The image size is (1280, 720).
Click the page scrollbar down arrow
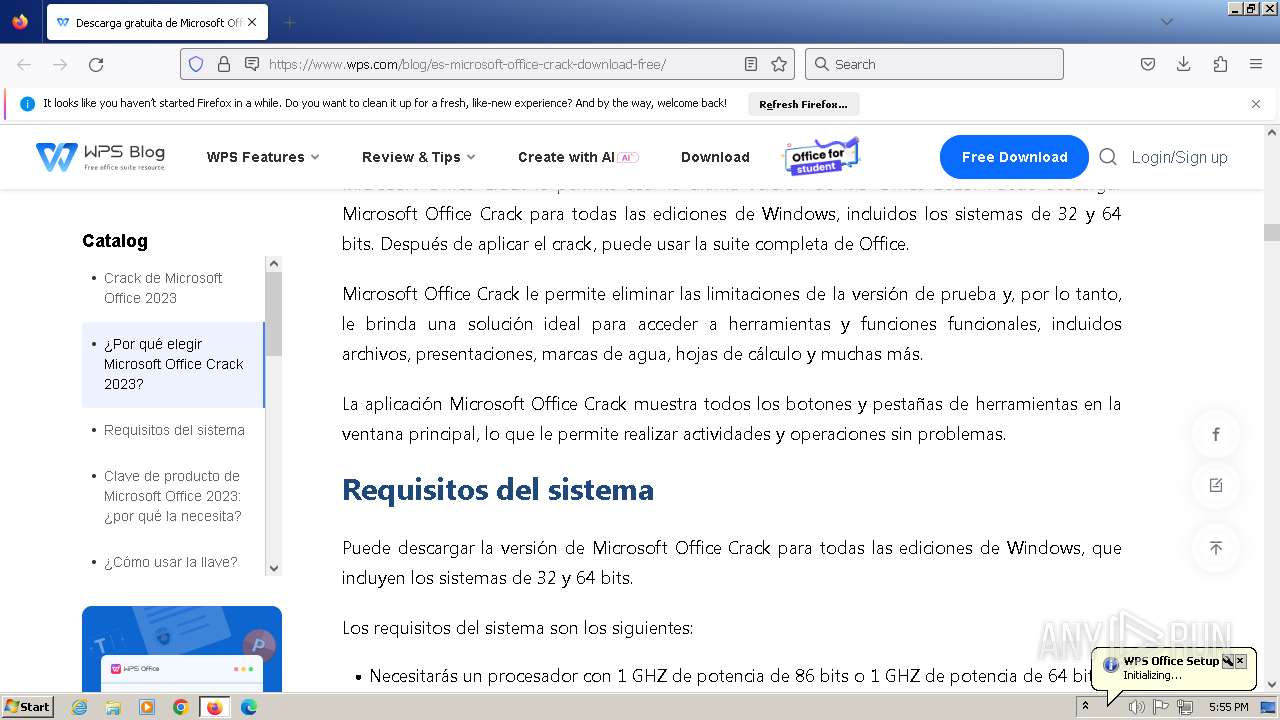click(x=1272, y=685)
